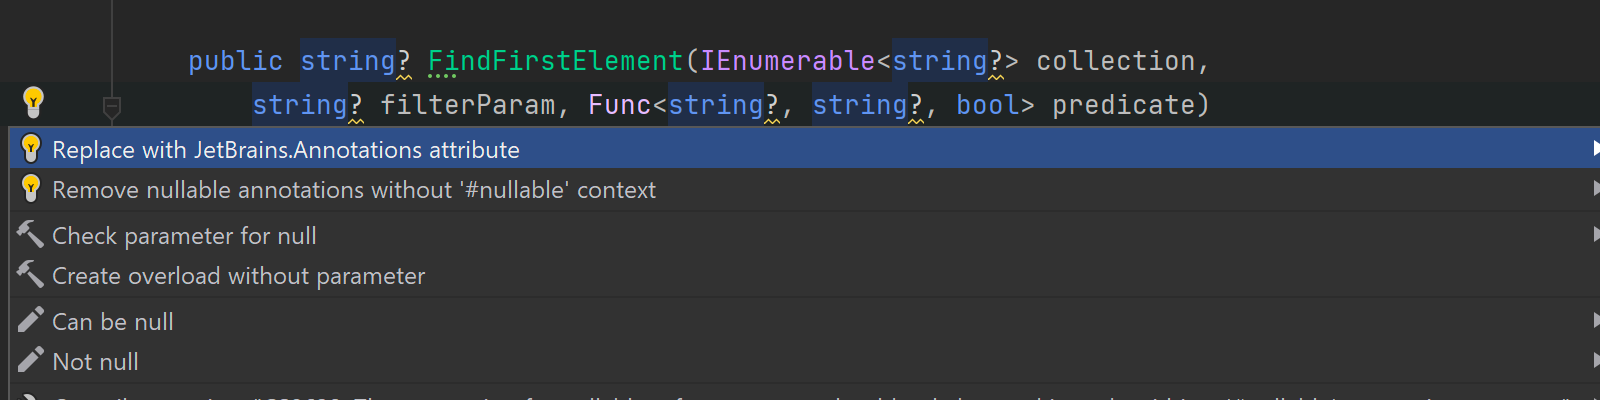Toggle the code fold marker in the gutter
1600x400 pixels.
click(x=112, y=106)
